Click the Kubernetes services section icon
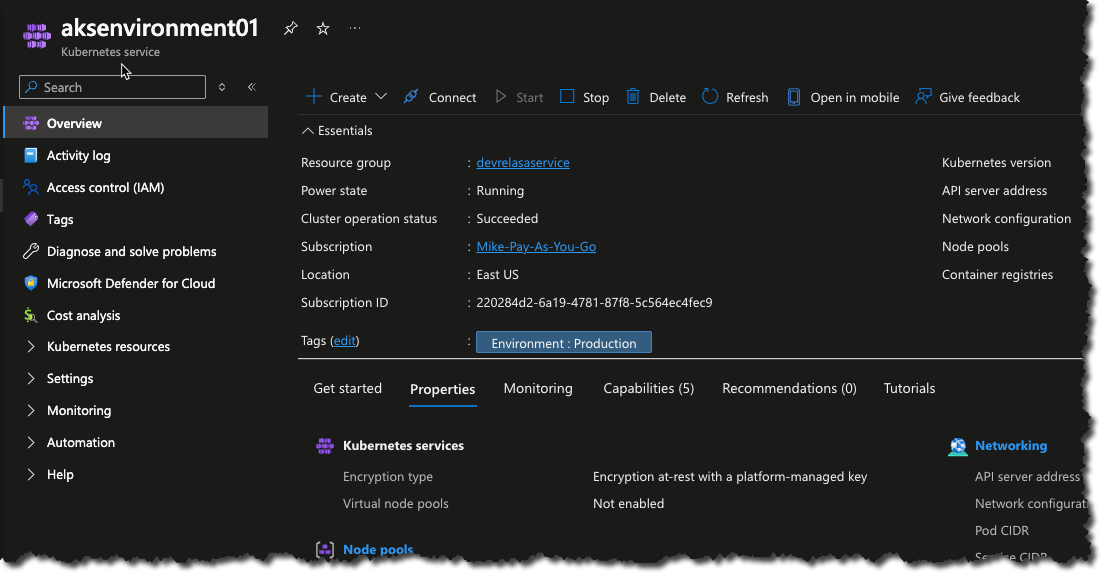Screen dimensions: 1102x573 pyautogui.click(x=325, y=446)
